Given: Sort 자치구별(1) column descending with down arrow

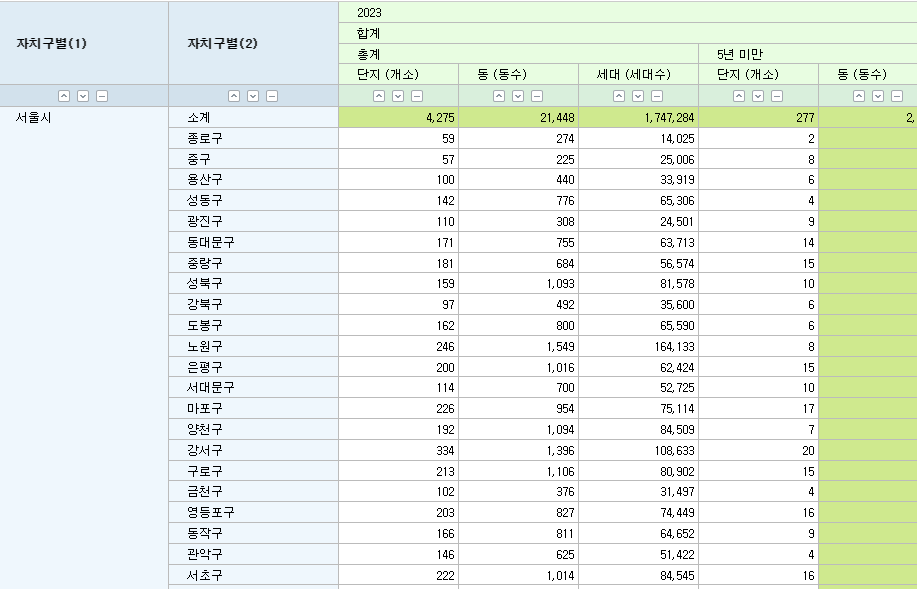Looking at the screenshot, I should [x=83, y=96].
